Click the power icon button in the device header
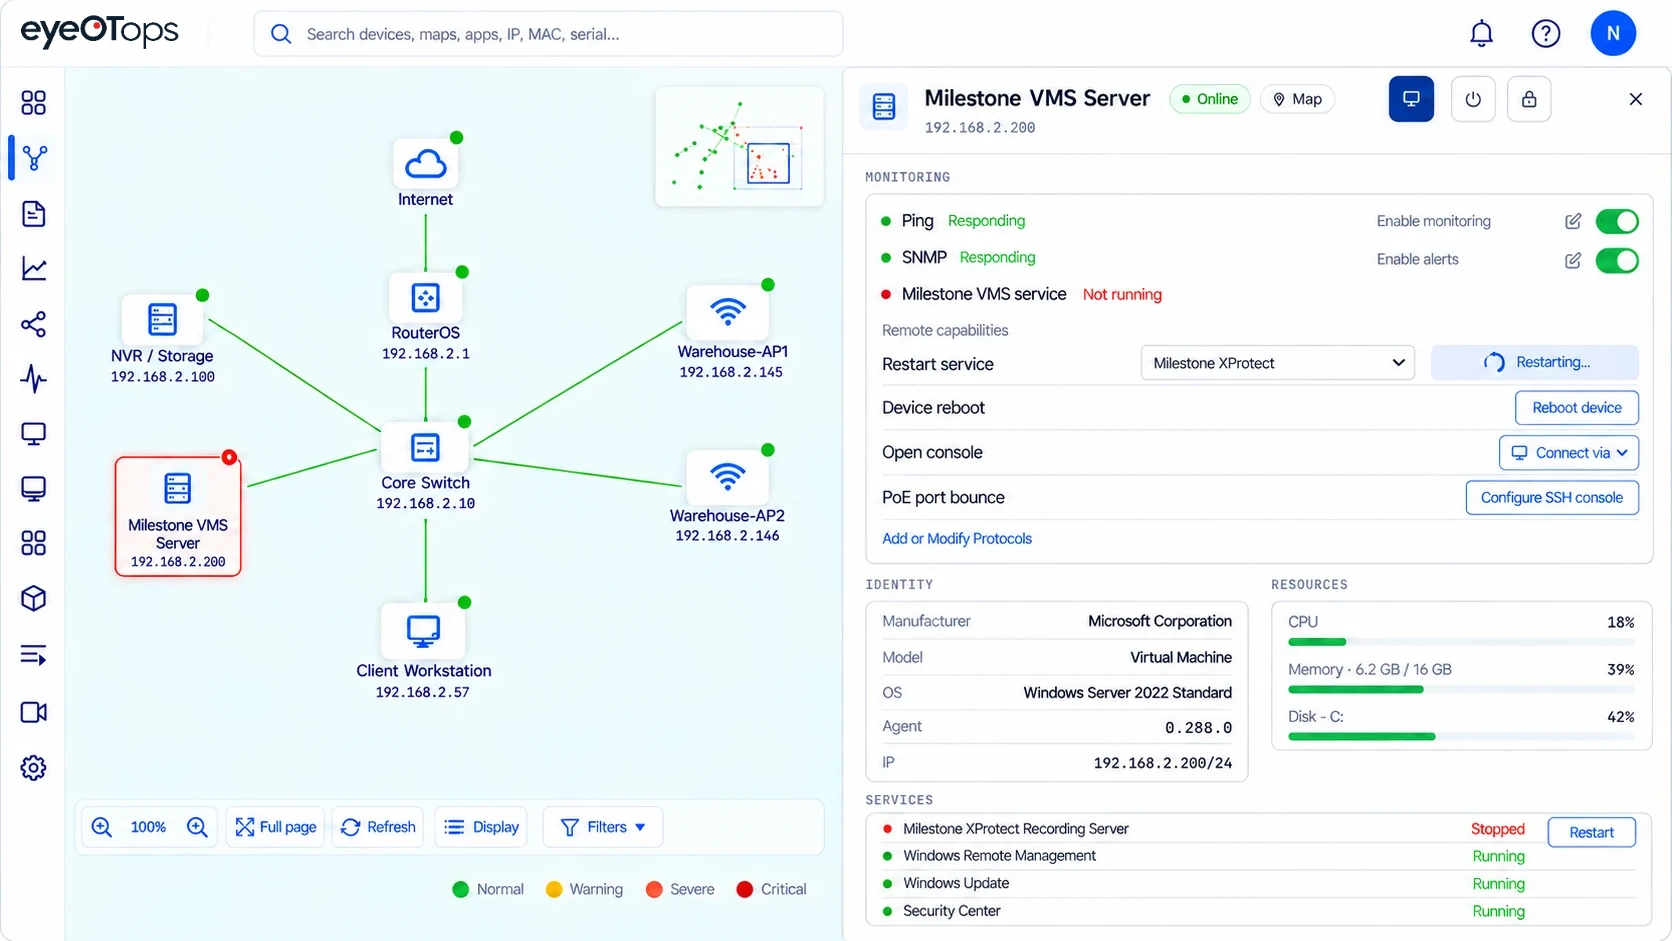 coord(1473,99)
